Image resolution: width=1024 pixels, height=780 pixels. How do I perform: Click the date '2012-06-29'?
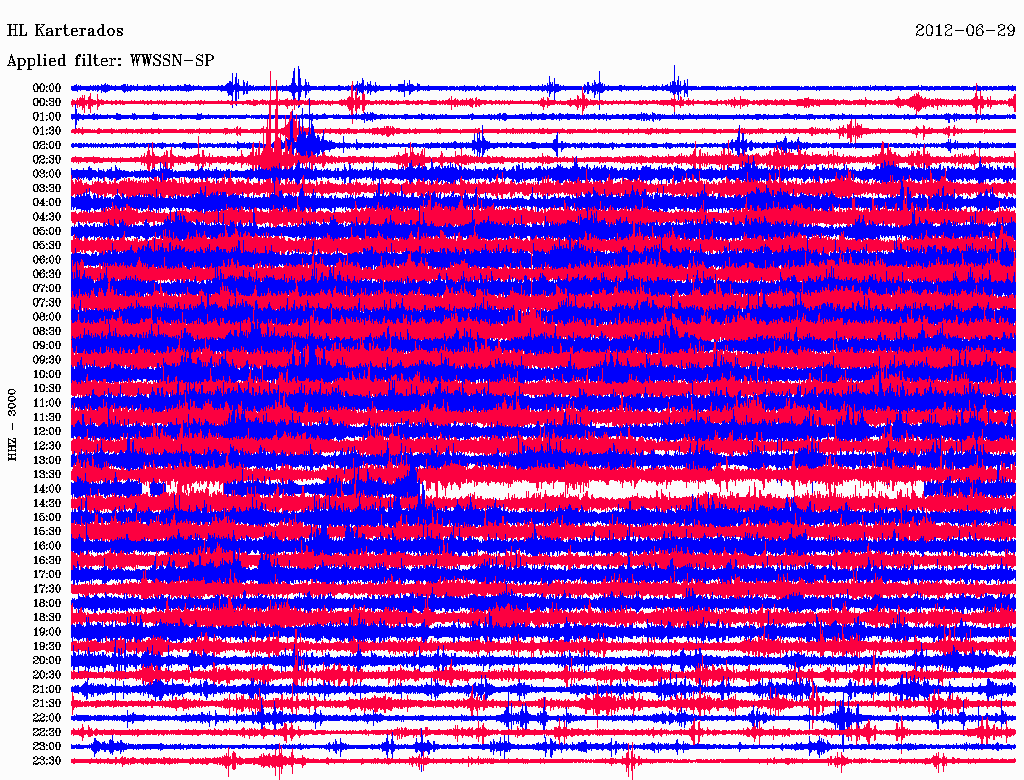965,31
